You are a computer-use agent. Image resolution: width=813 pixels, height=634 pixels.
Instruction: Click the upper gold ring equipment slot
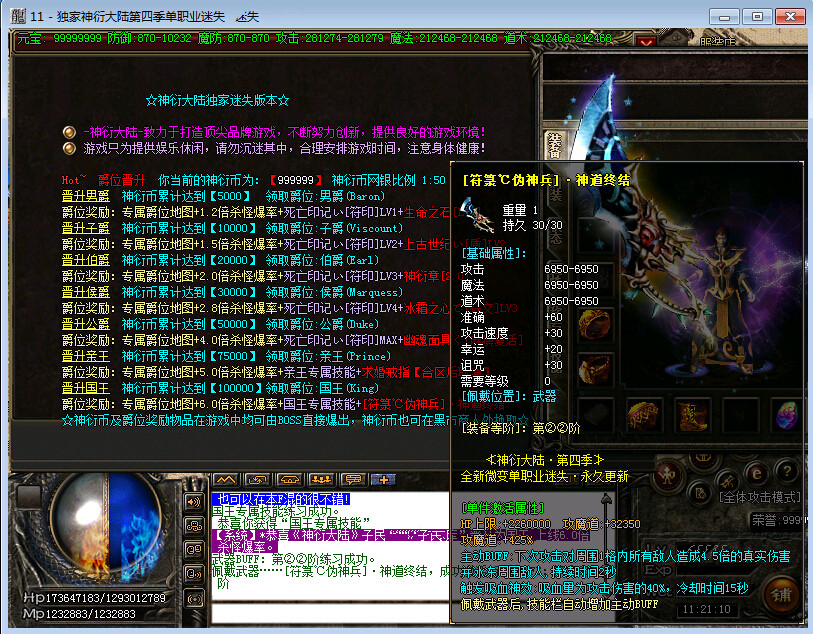click(593, 324)
